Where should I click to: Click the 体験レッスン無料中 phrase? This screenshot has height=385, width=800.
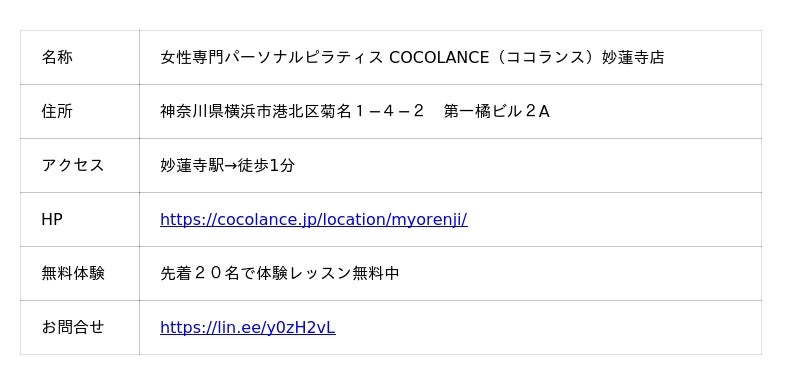click(x=328, y=273)
